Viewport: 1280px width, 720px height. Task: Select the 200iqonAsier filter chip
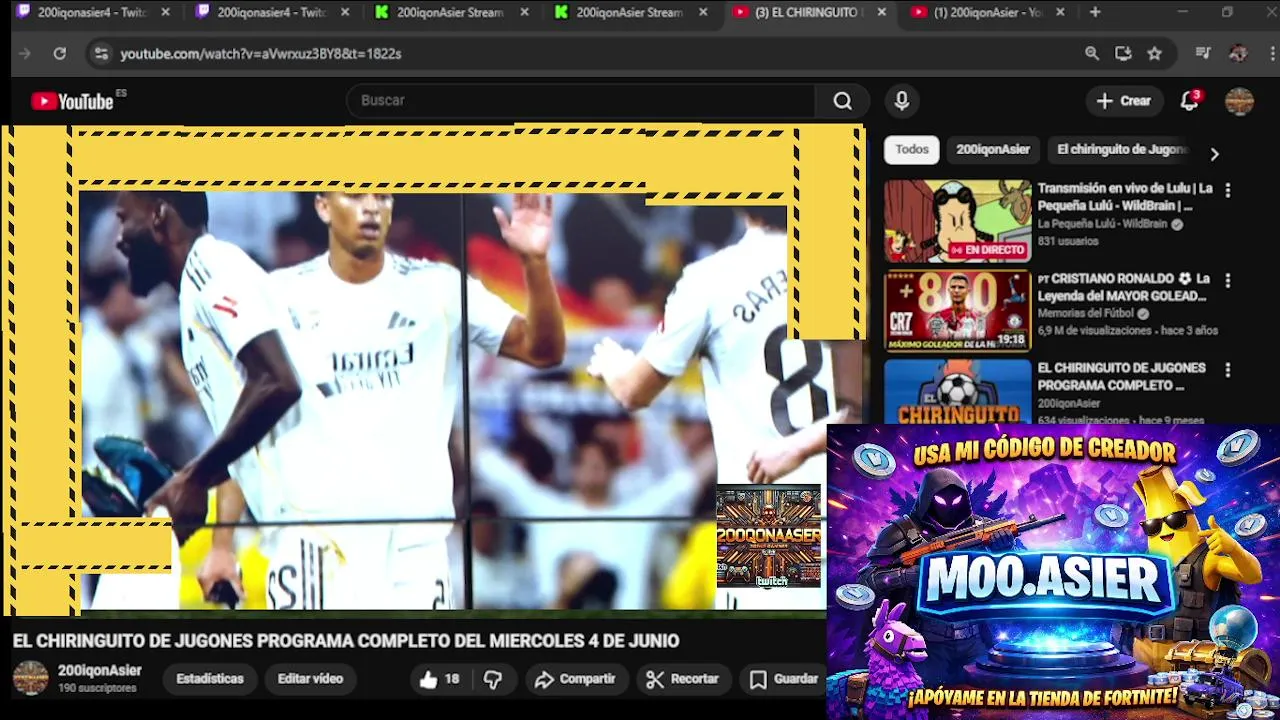pos(993,150)
